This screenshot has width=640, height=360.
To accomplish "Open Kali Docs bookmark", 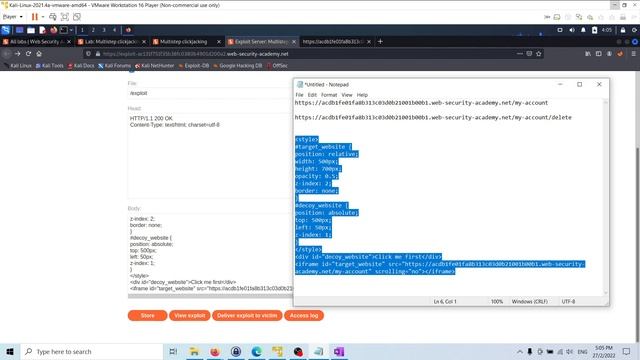I will 81,65.
